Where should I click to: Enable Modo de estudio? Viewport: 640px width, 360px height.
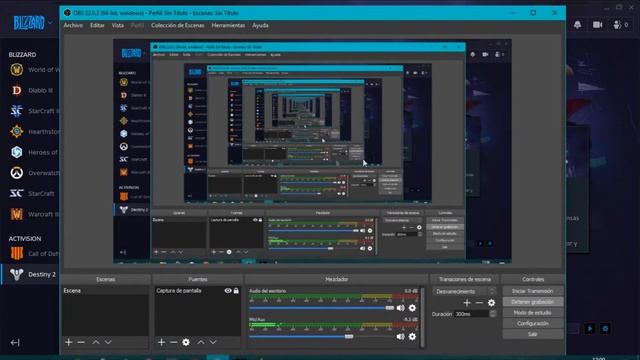click(x=533, y=313)
